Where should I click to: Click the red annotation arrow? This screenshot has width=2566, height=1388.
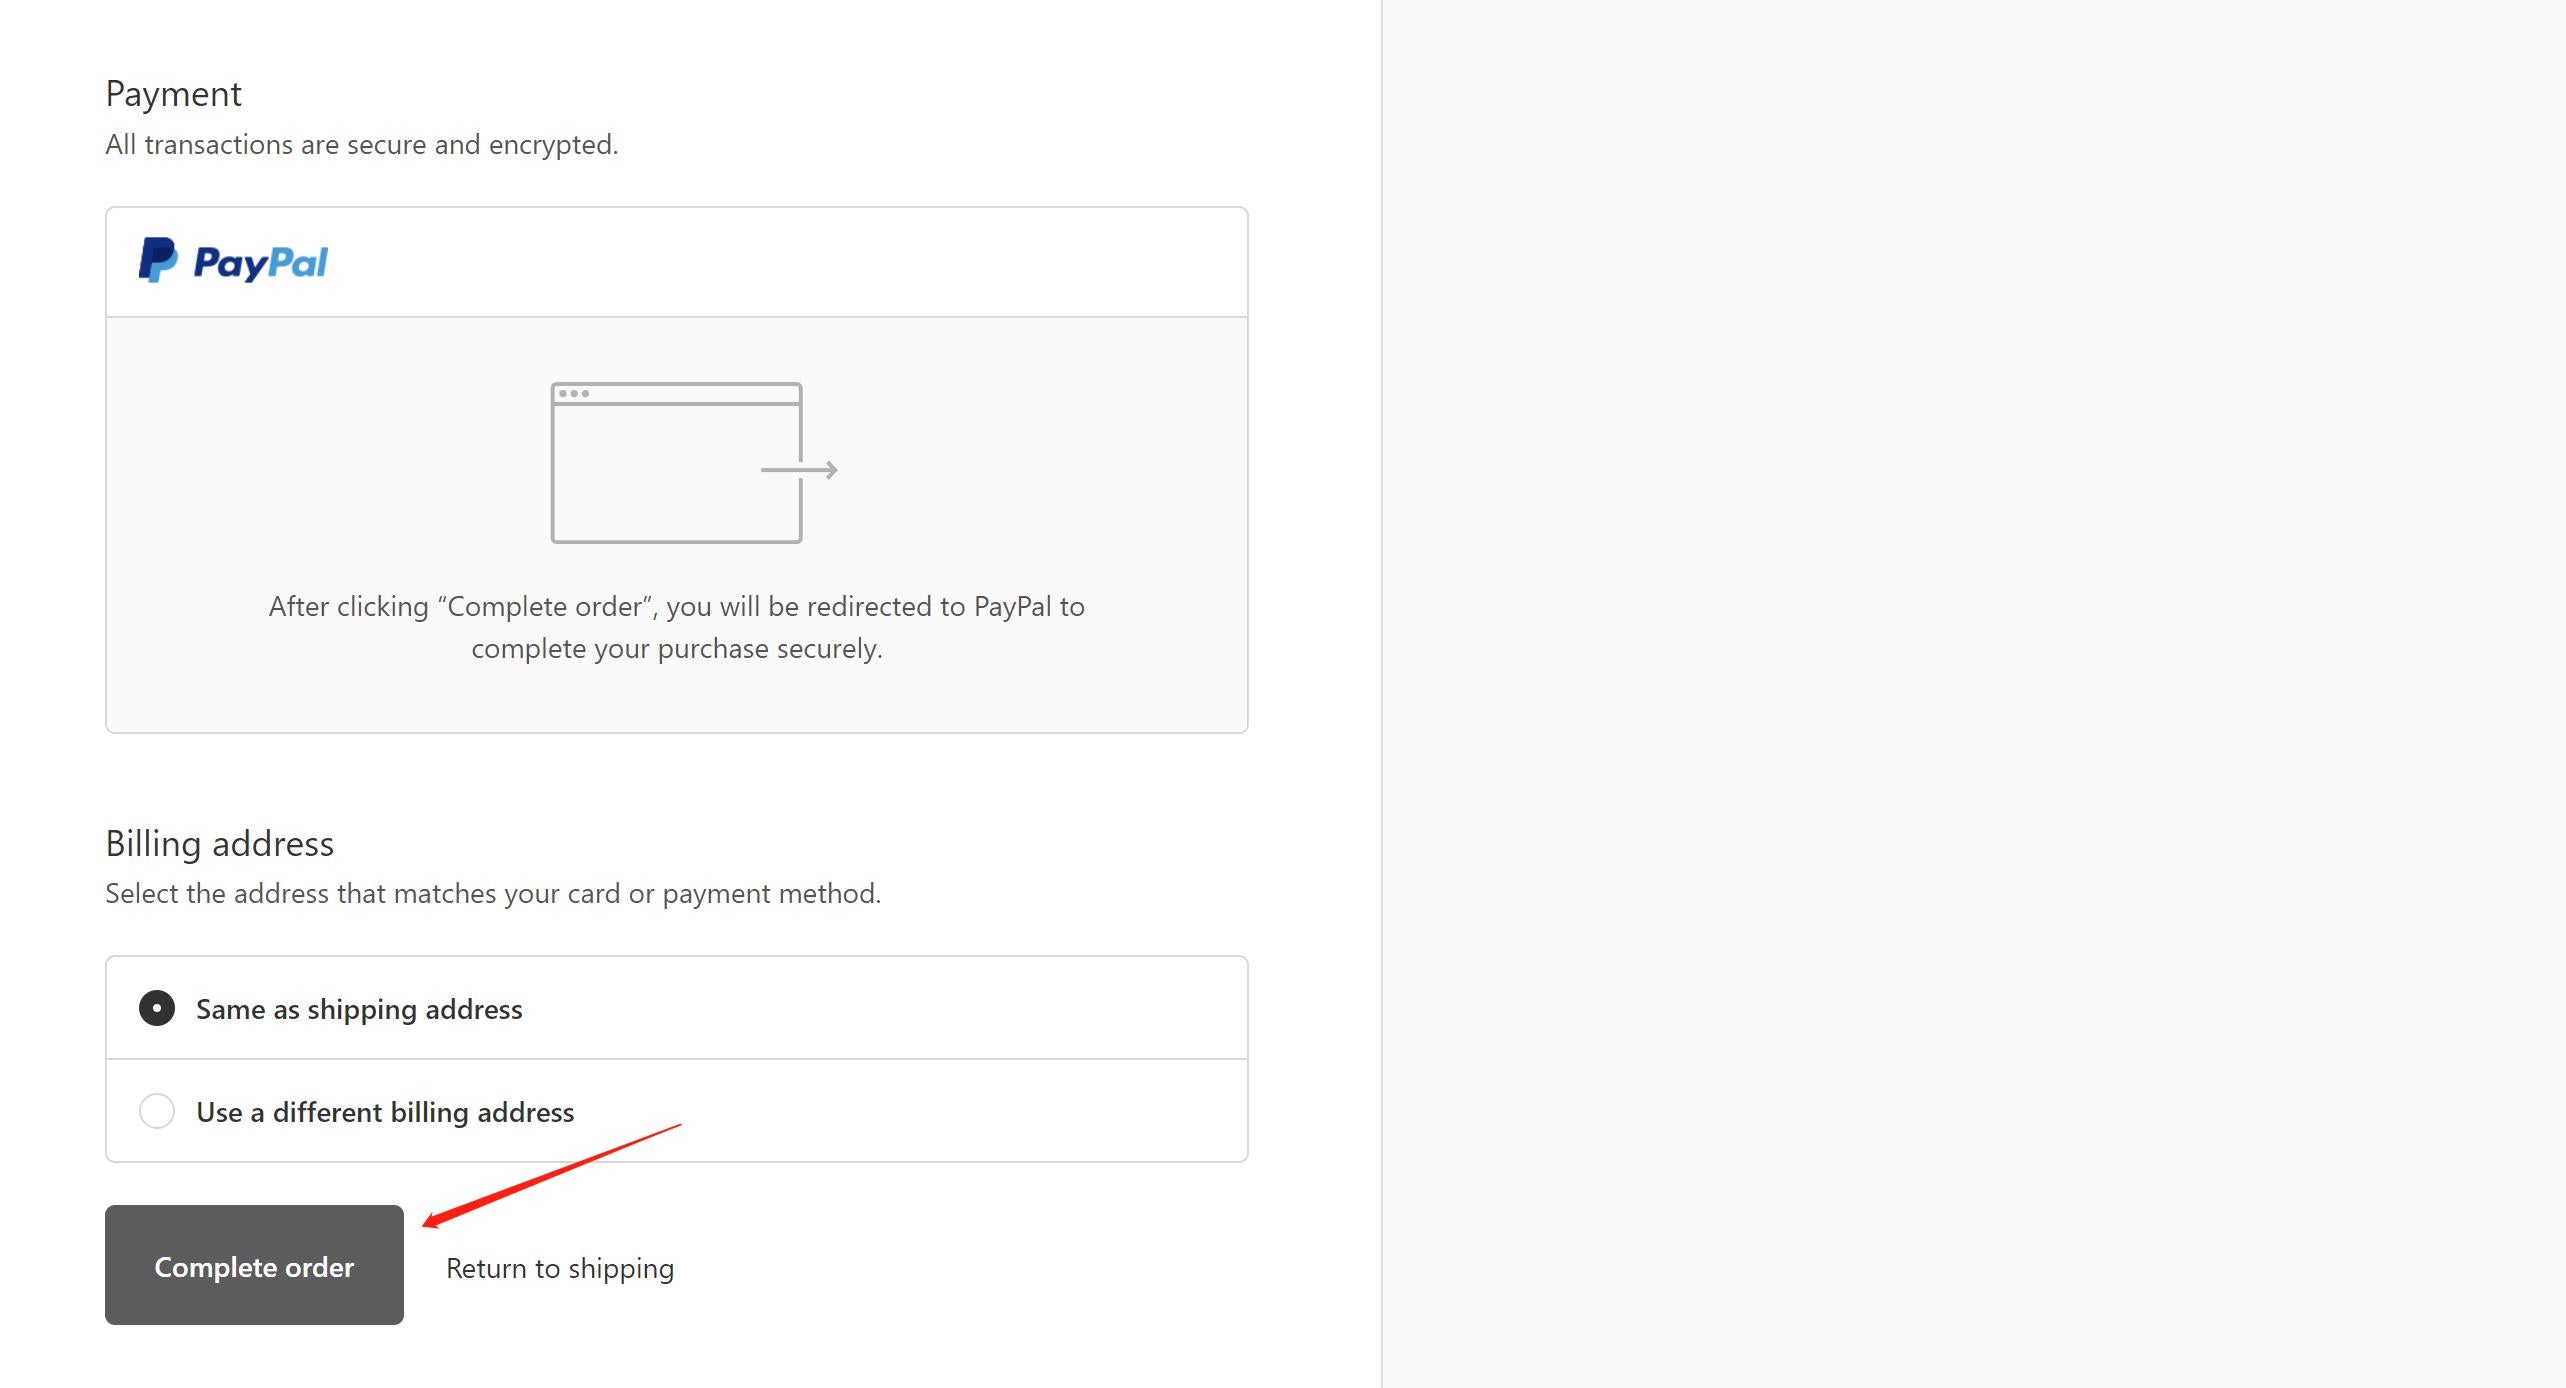point(550,1173)
